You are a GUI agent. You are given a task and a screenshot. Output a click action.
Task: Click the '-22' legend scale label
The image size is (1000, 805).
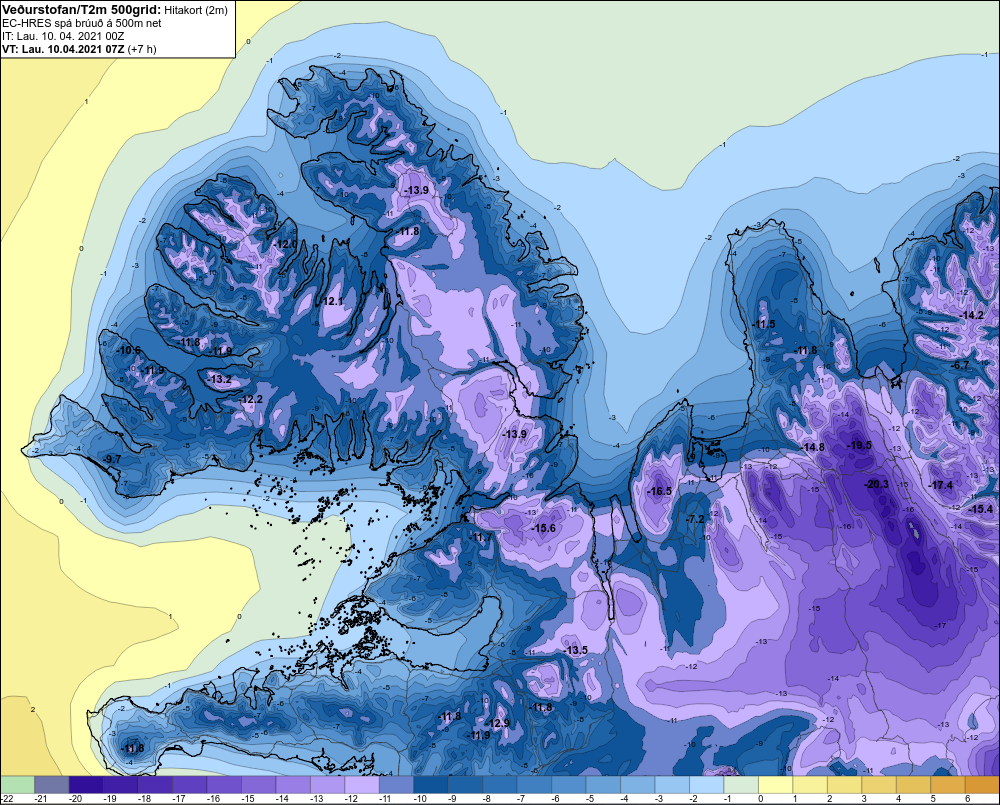(x=7, y=799)
